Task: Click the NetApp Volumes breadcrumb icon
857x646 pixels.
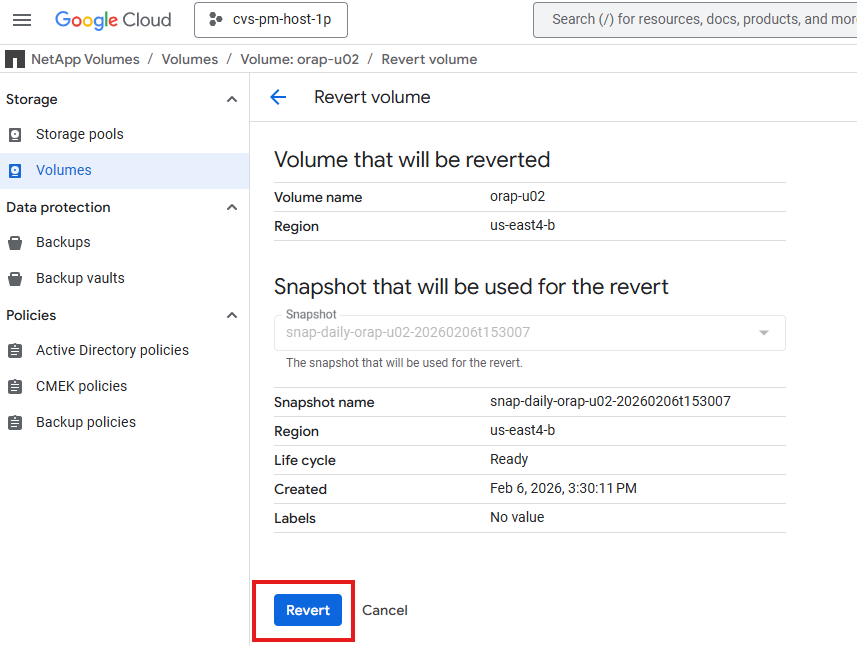Action: tap(14, 59)
